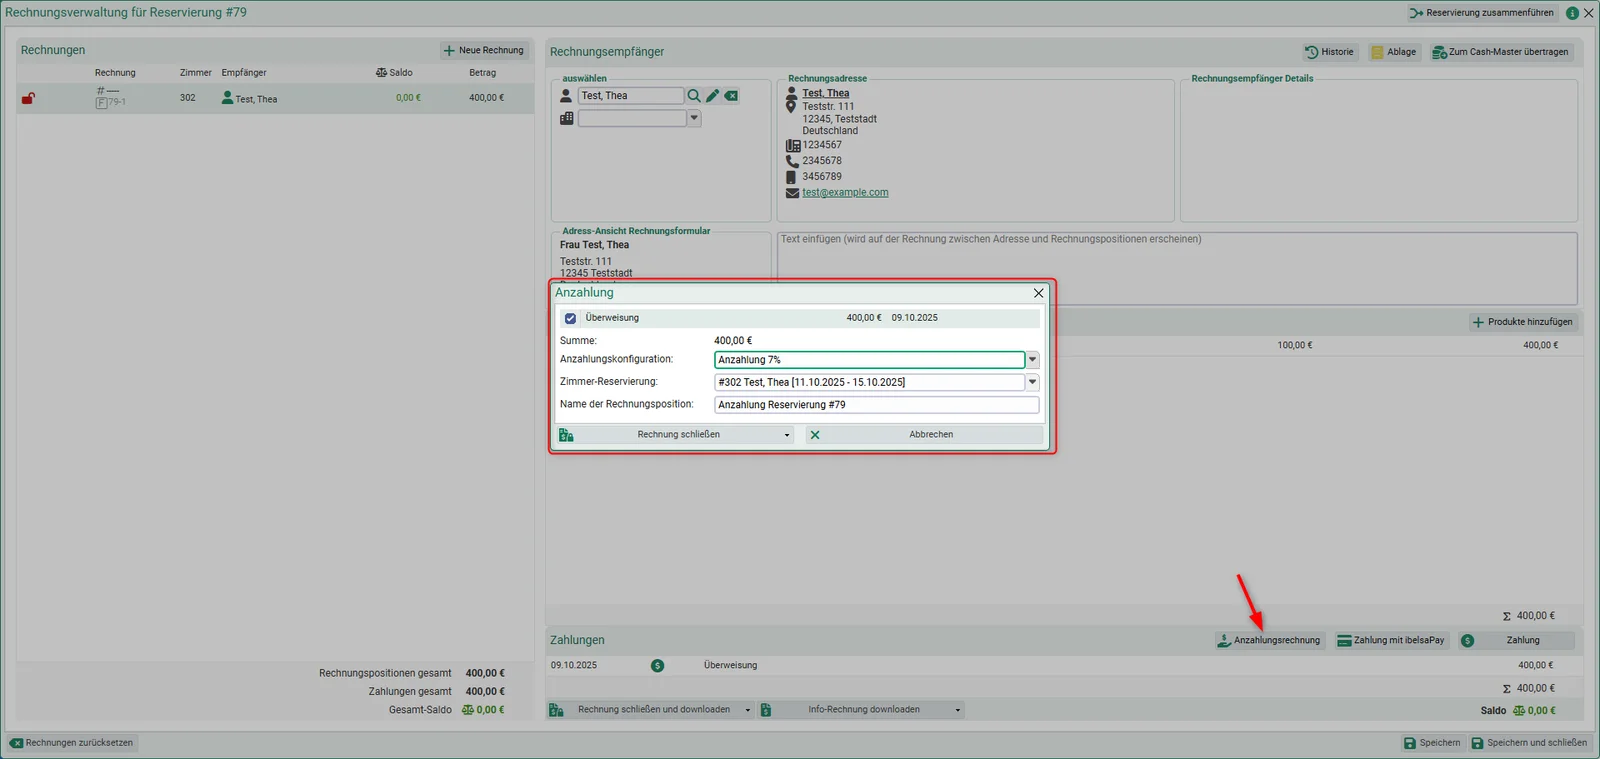Select the invoice row for room 302

[x=275, y=98]
